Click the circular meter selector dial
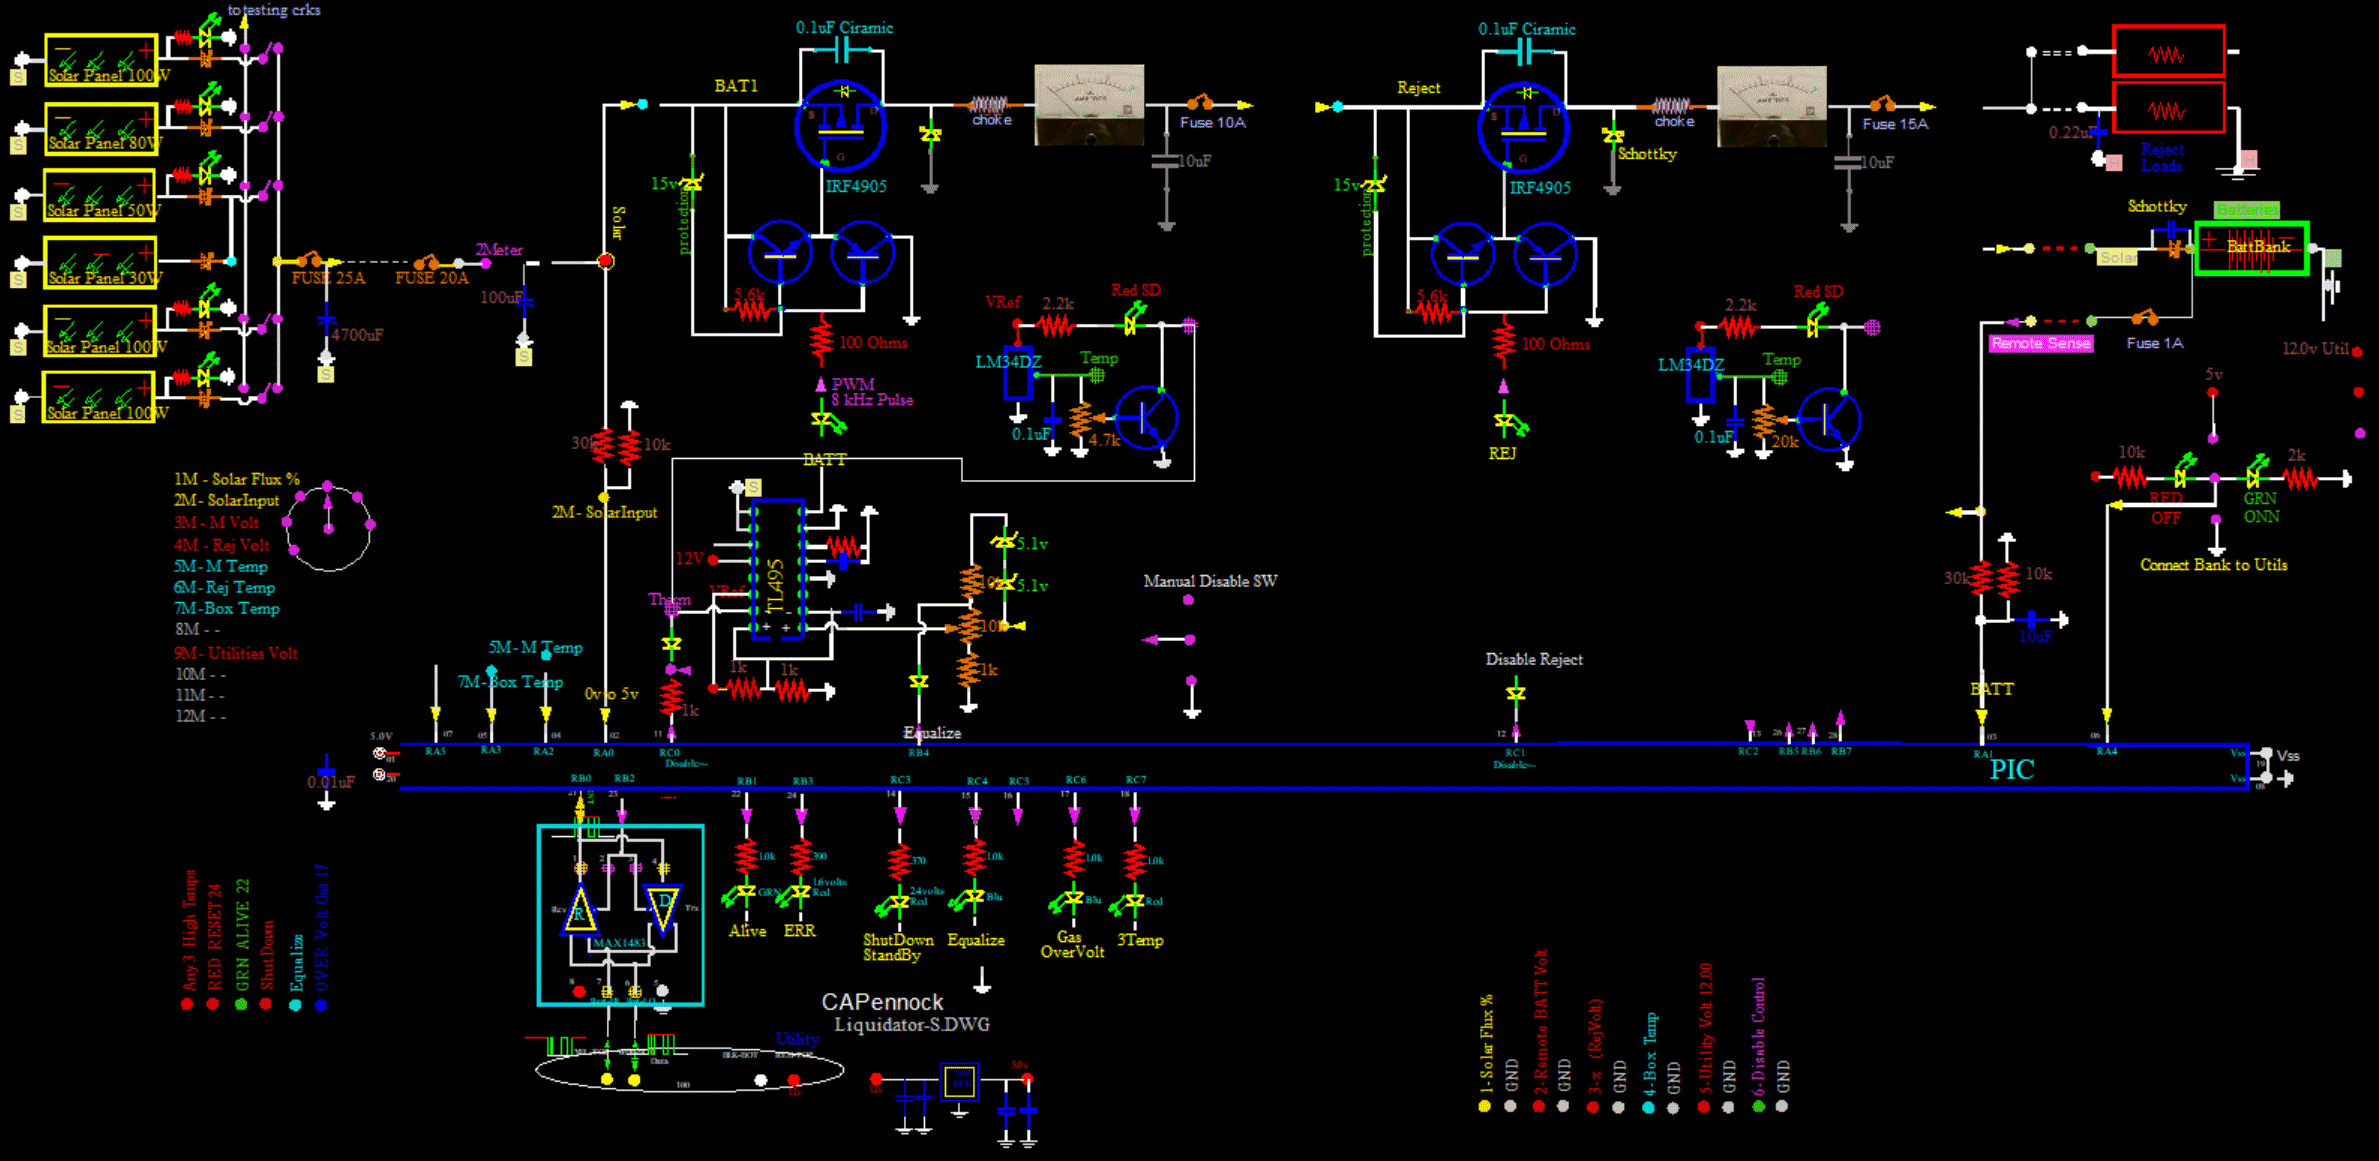 point(329,527)
